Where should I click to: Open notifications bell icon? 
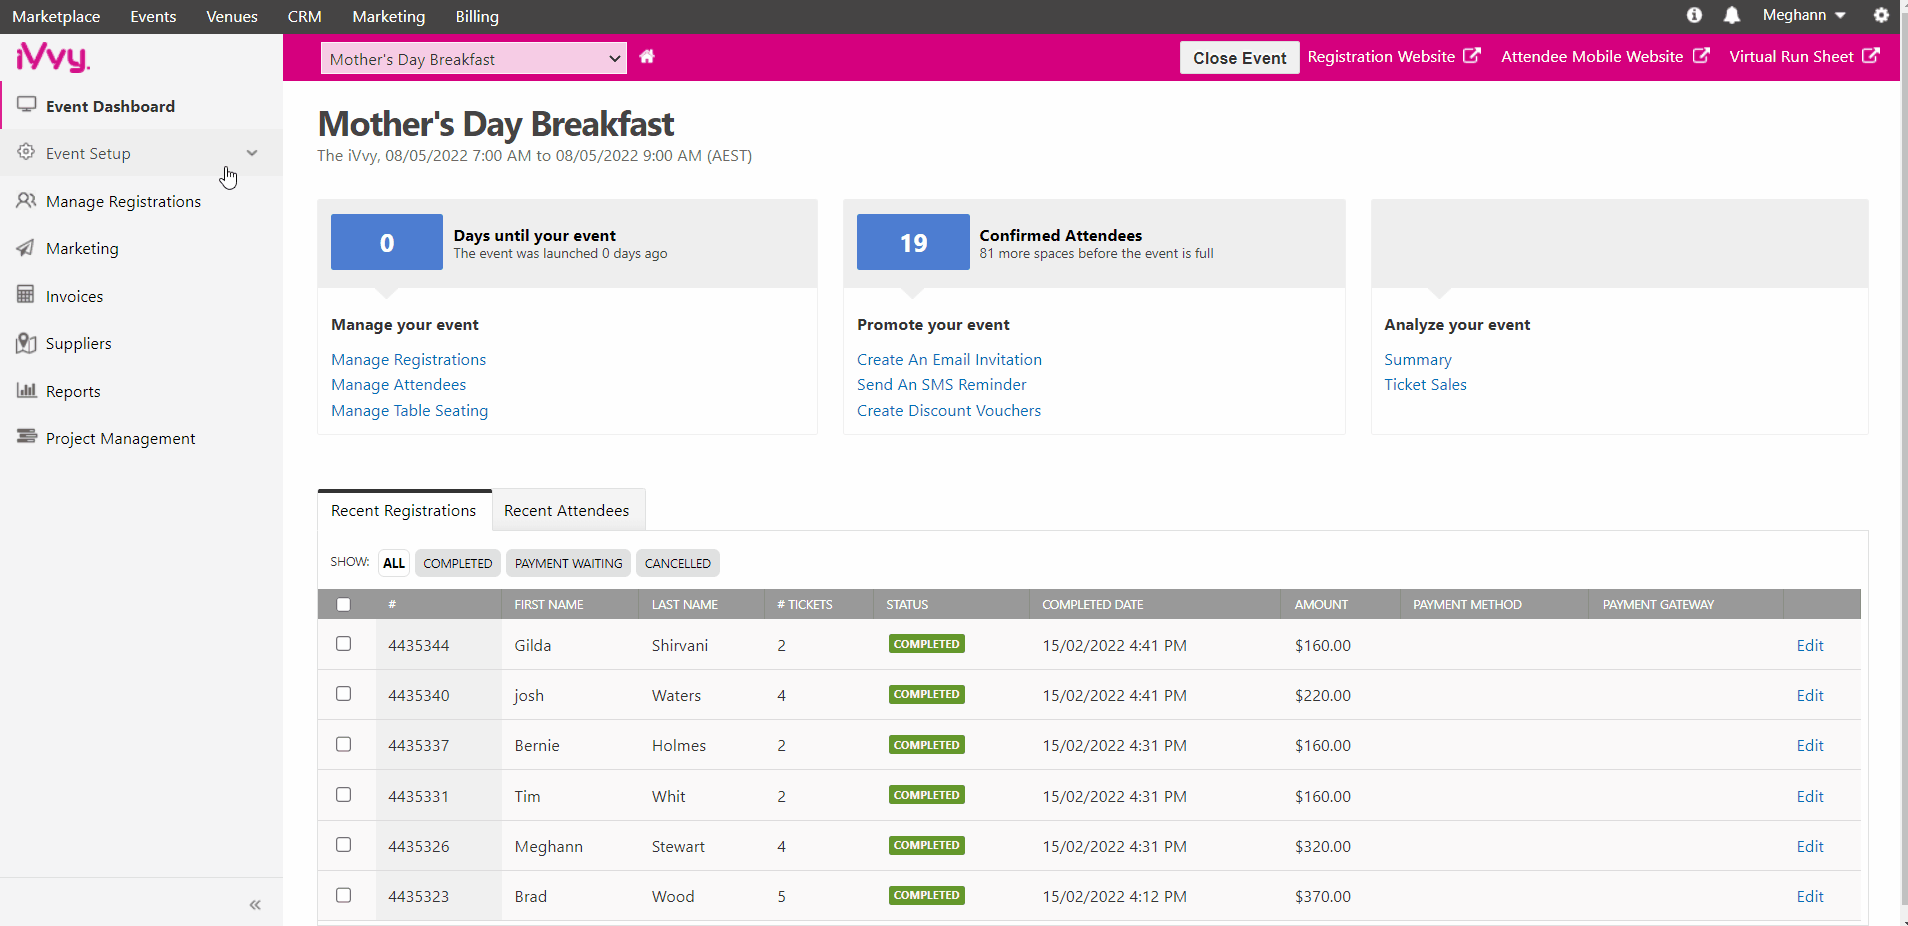tap(1732, 15)
